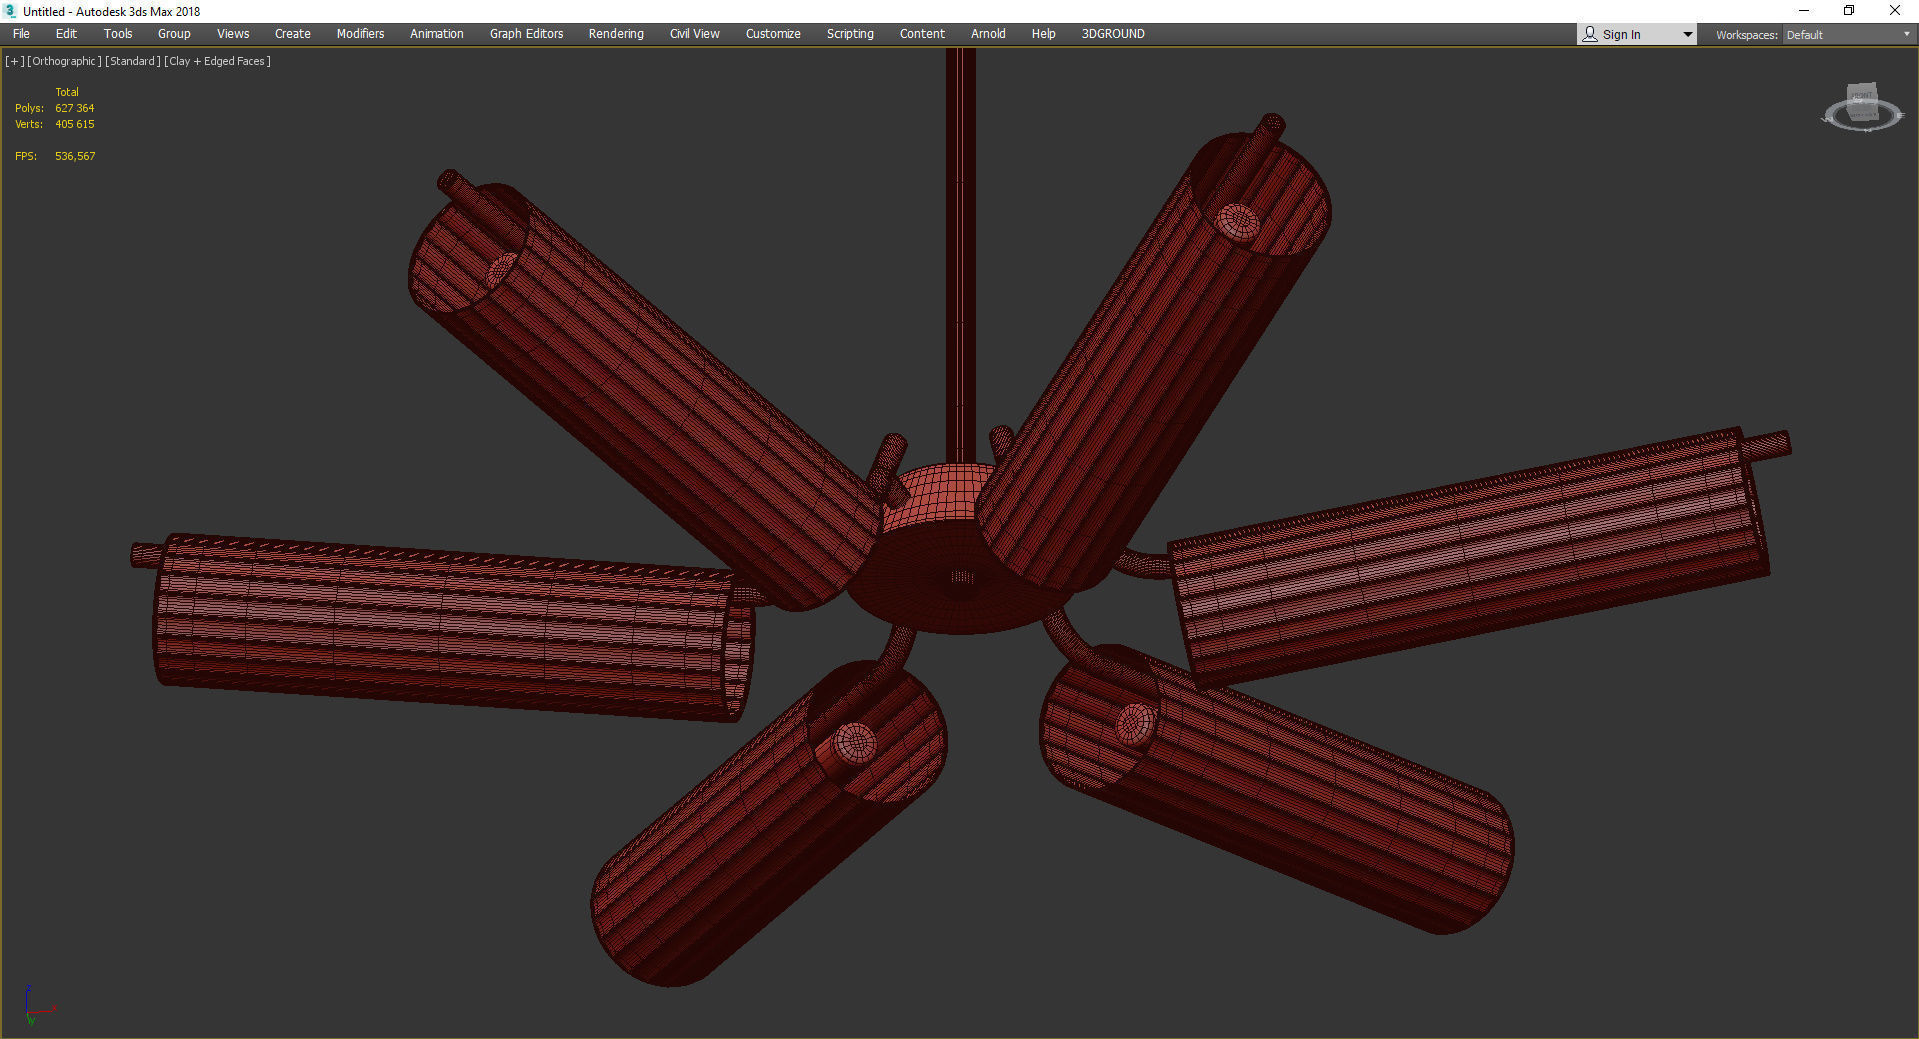Viewport: 1919px width, 1039px height.
Task: Open the Civil View menu
Action: (695, 34)
